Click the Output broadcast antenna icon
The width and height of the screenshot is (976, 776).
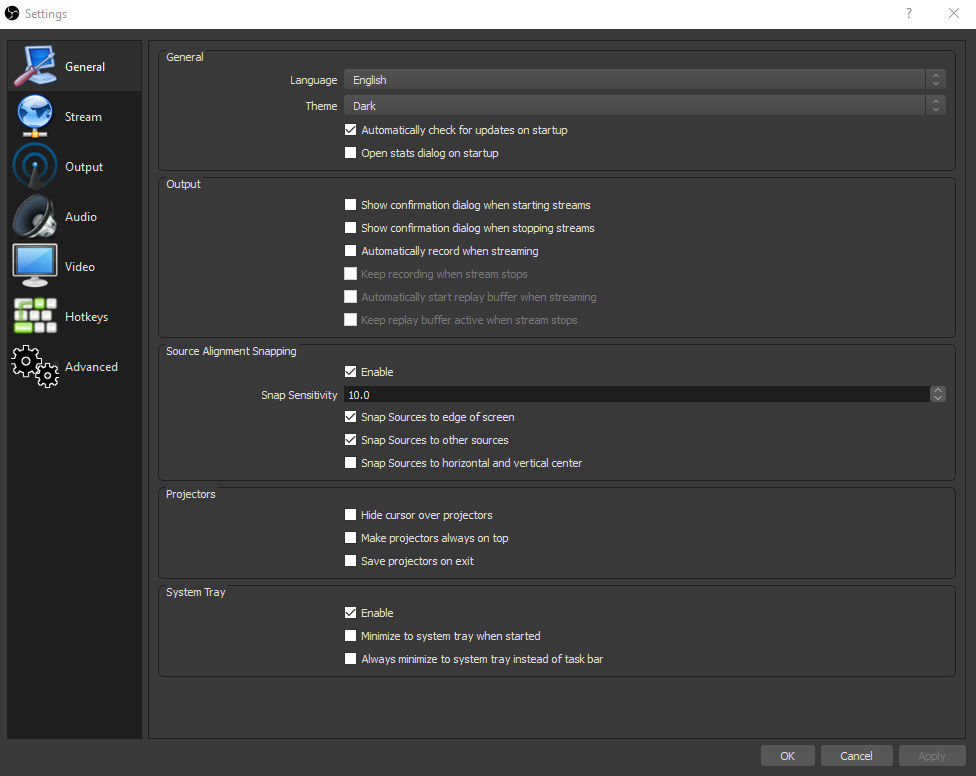pyautogui.click(x=35, y=166)
